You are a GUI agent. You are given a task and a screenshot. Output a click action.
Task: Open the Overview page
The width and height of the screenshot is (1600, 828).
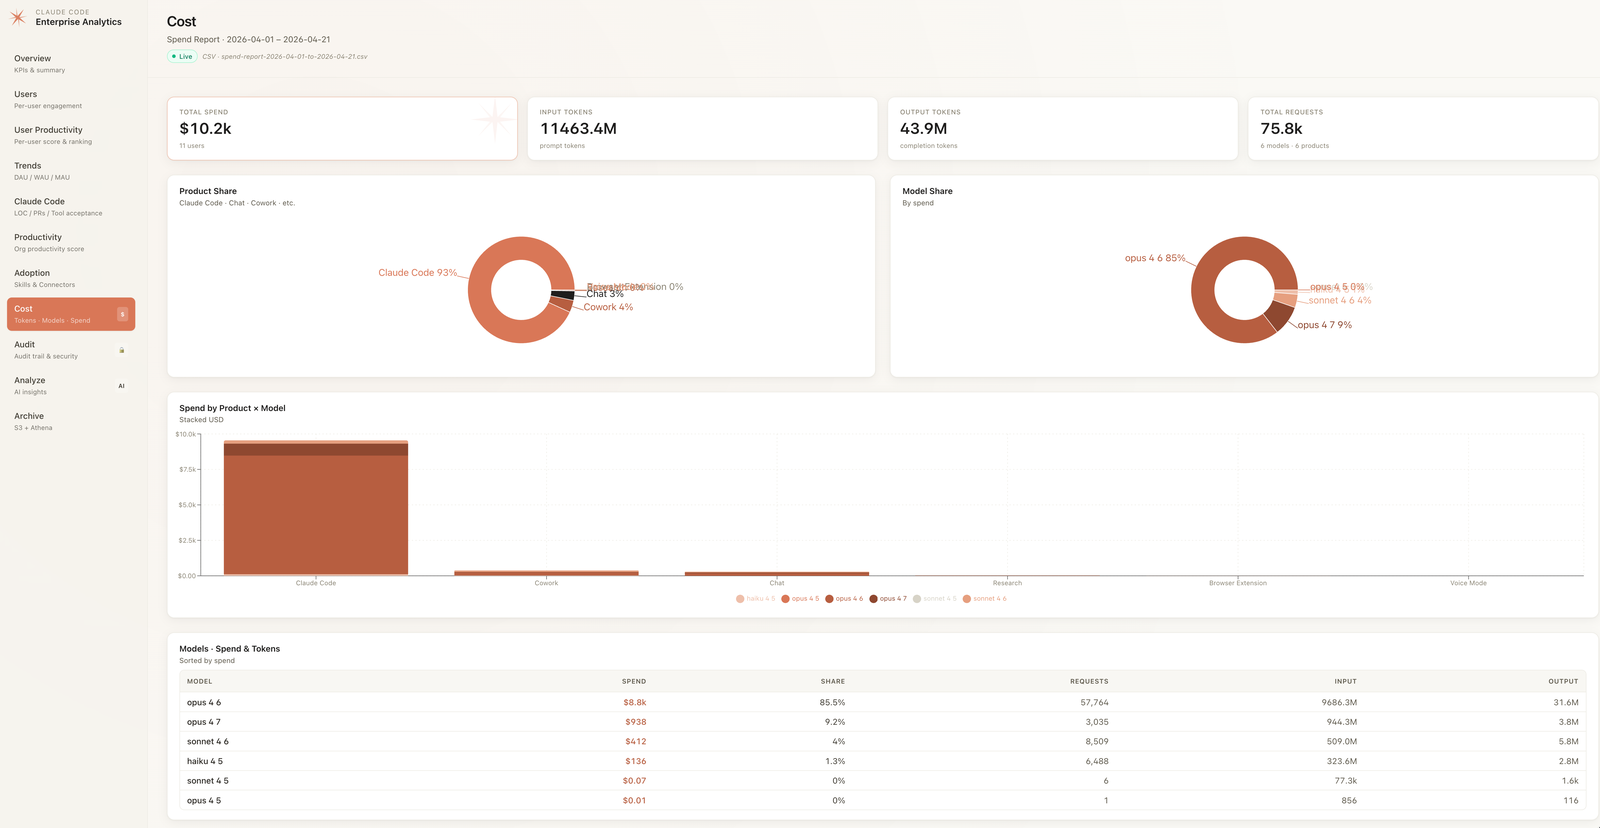pyautogui.click(x=70, y=64)
